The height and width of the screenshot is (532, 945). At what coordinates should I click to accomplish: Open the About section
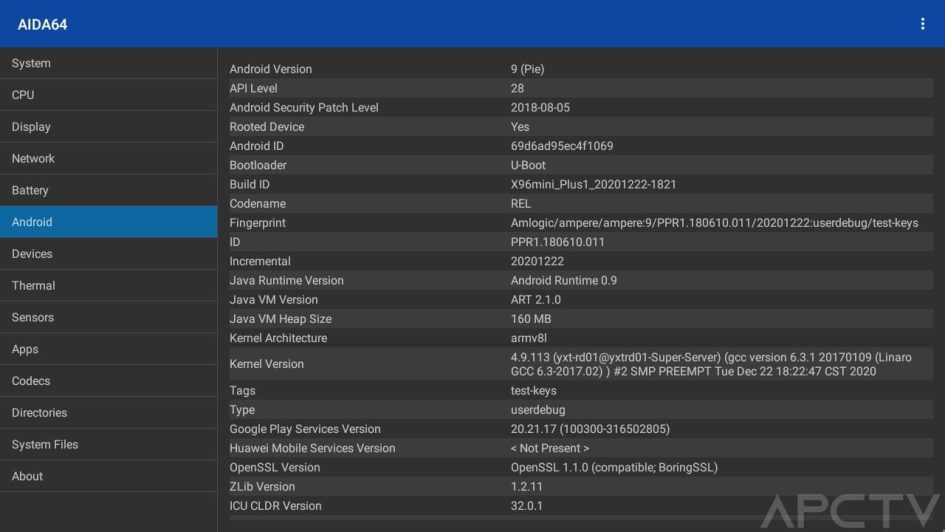coord(108,476)
